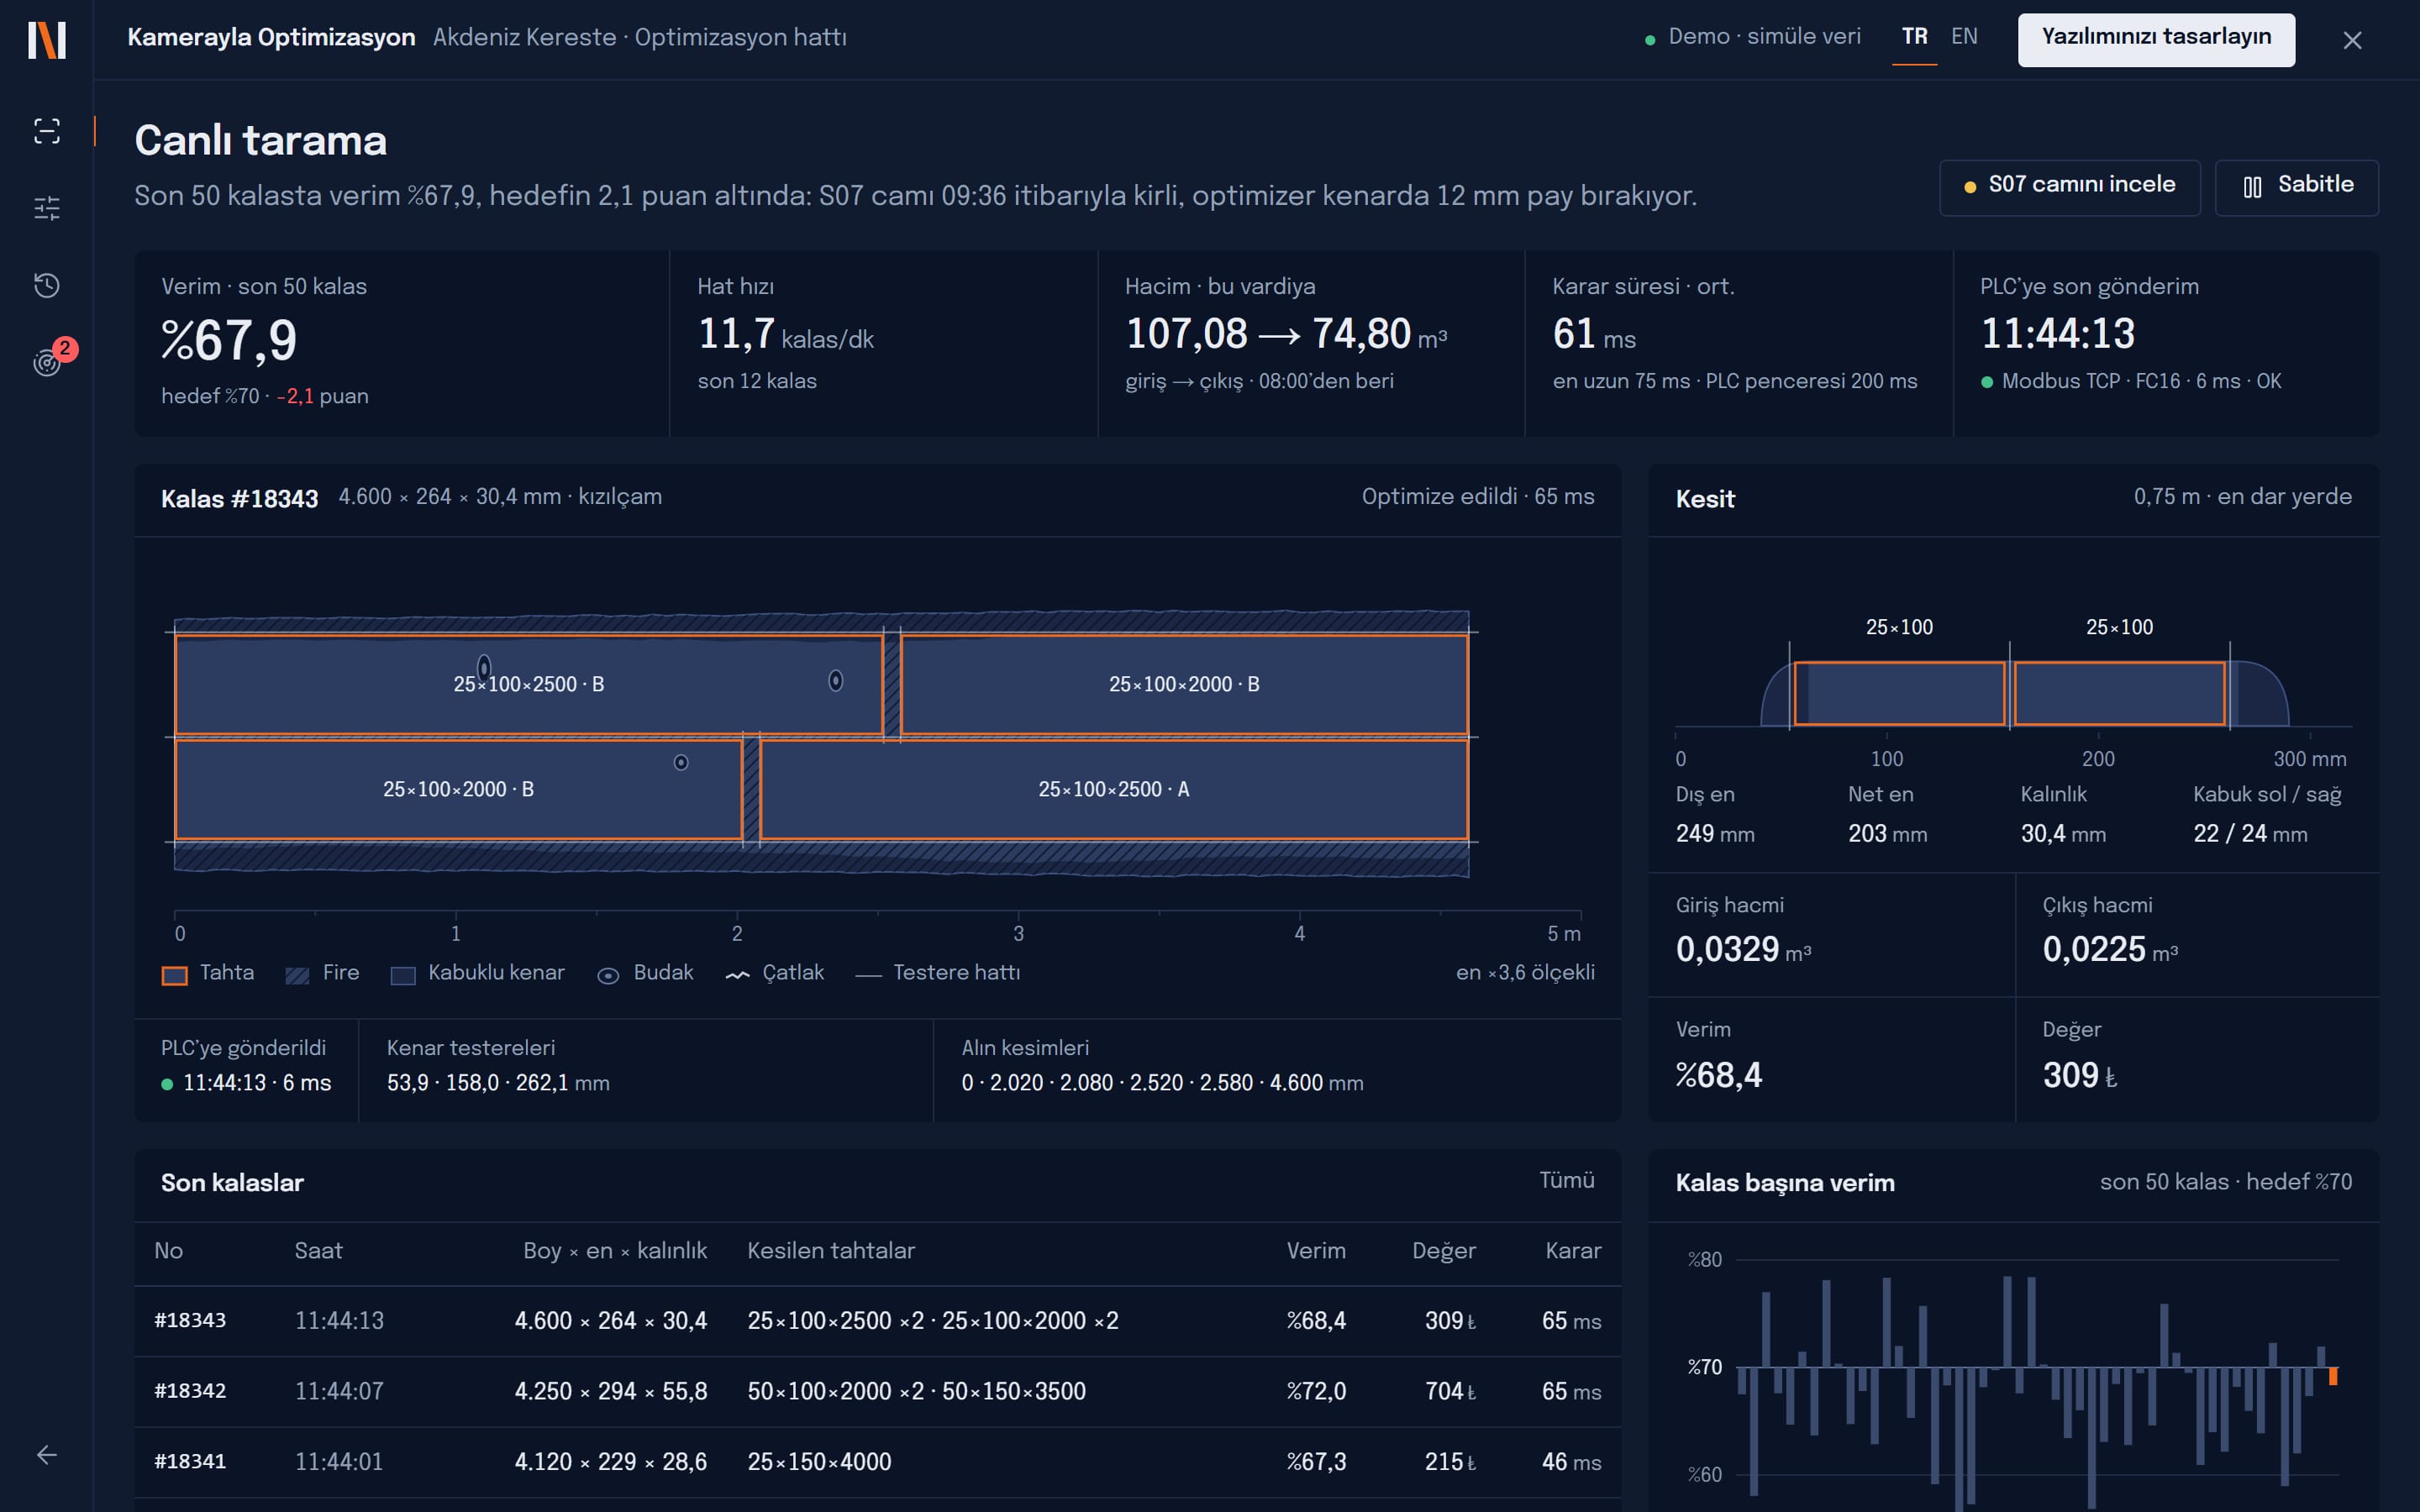This screenshot has height=1512, width=2420.
Task: Click the Verim column header
Action: point(1315,1251)
